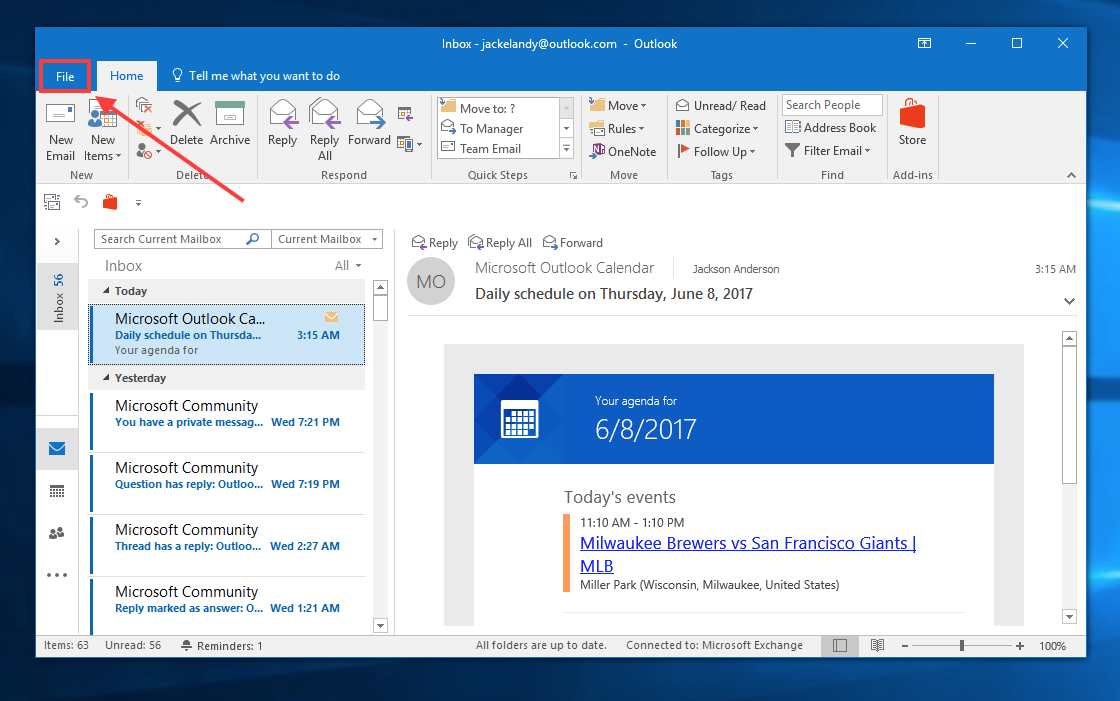Click the ribbon Reply button

pos(282,123)
